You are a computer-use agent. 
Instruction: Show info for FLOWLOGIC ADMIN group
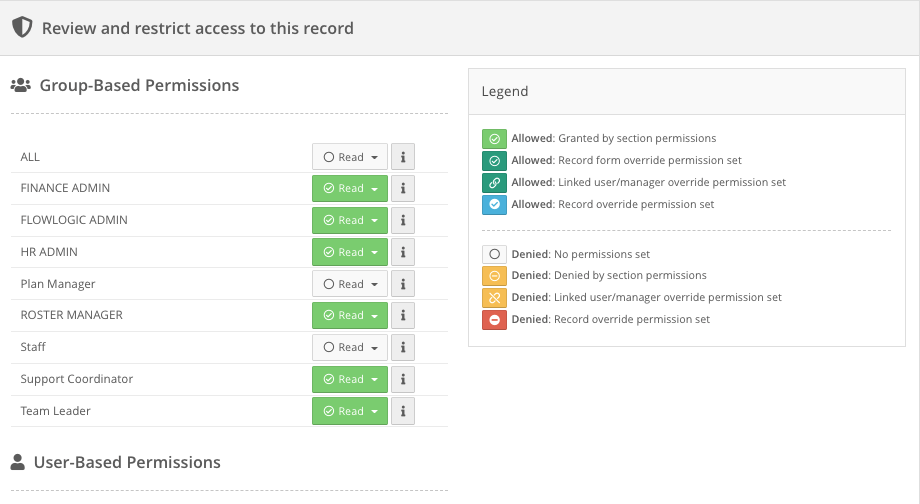pos(403,220)
